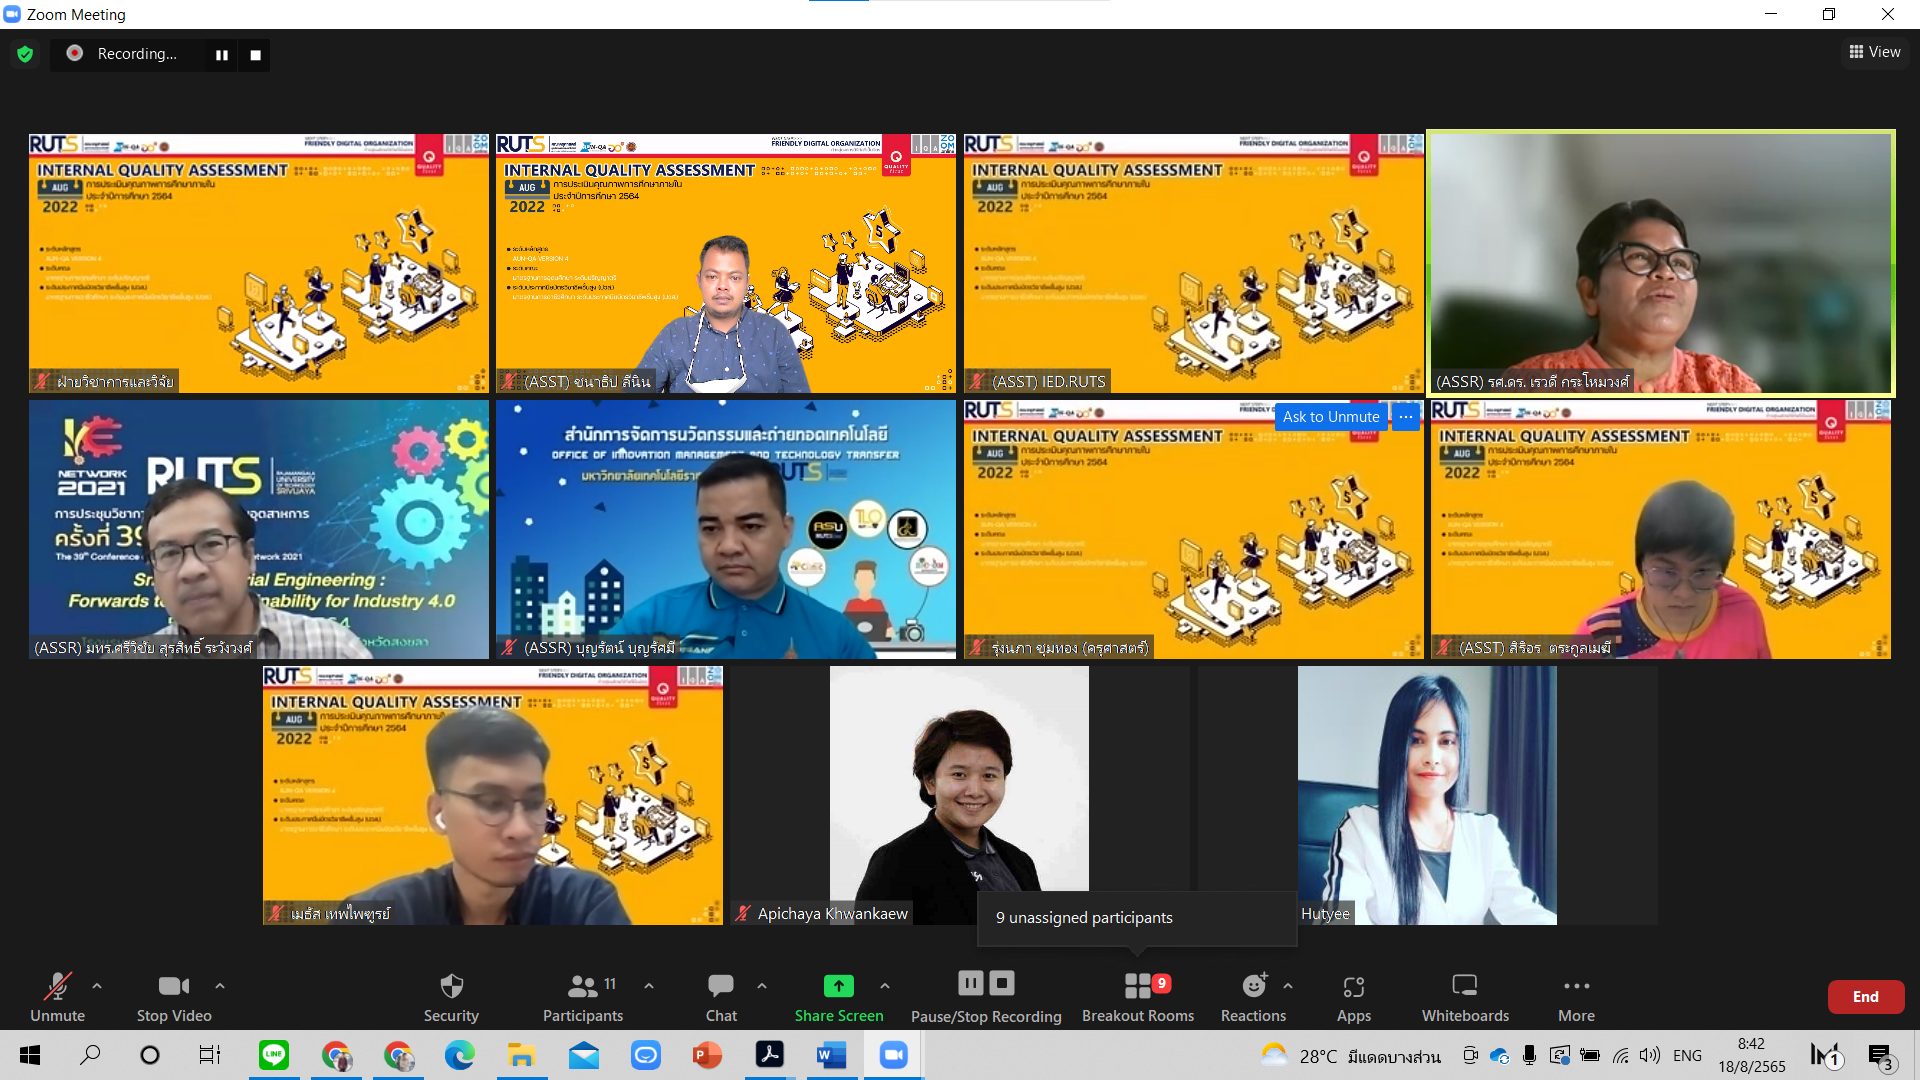Open video options arrow beside Stop Video
The height and width of the screenshot is (1080, 1920).
coord(220,986)
